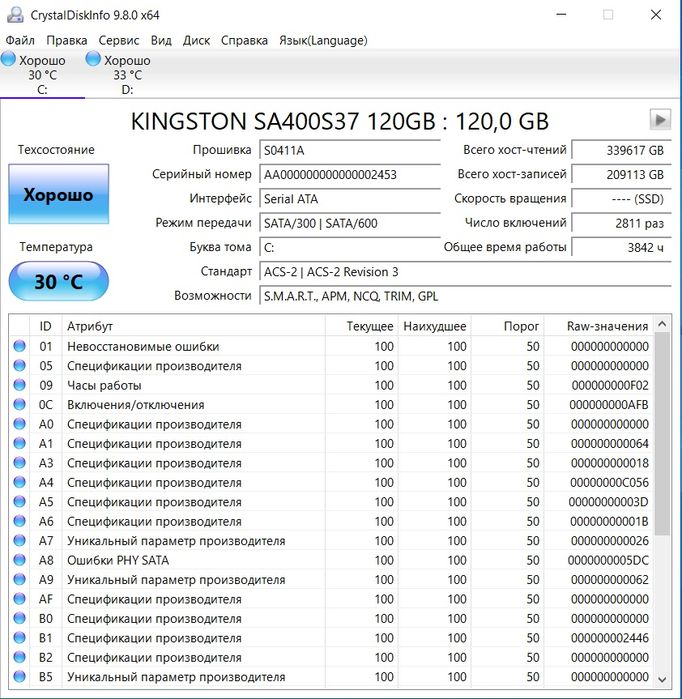Select the Ошибки PHY SATA attribute name
This screenshot has width=682, height=699.
pyautogui.click(x=118, y=560)
